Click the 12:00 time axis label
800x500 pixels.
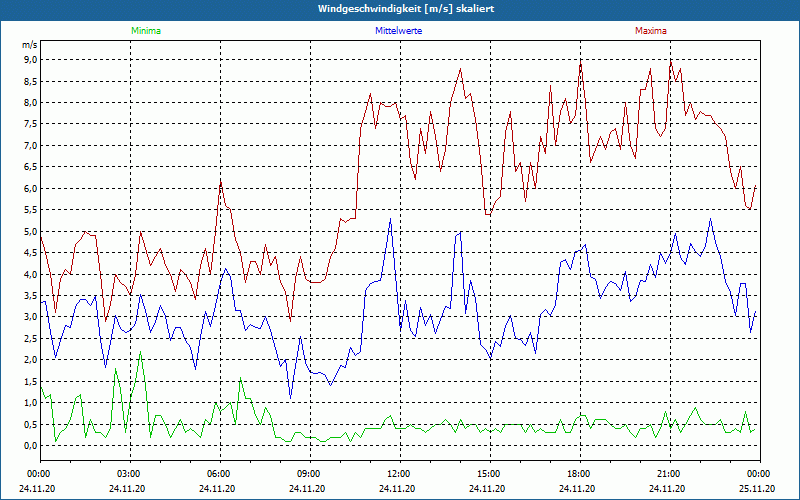pyautogui.click(x=397, y=474)
